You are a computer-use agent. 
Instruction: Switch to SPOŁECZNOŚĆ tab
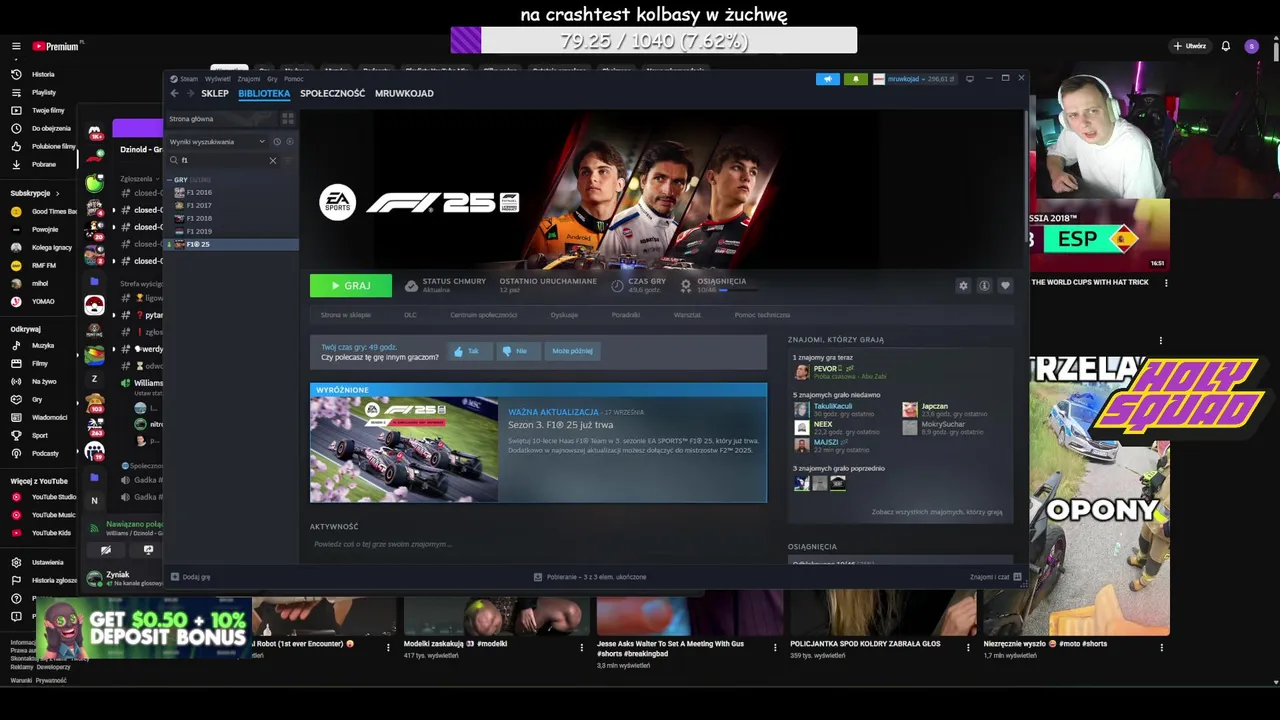point(332,93)
